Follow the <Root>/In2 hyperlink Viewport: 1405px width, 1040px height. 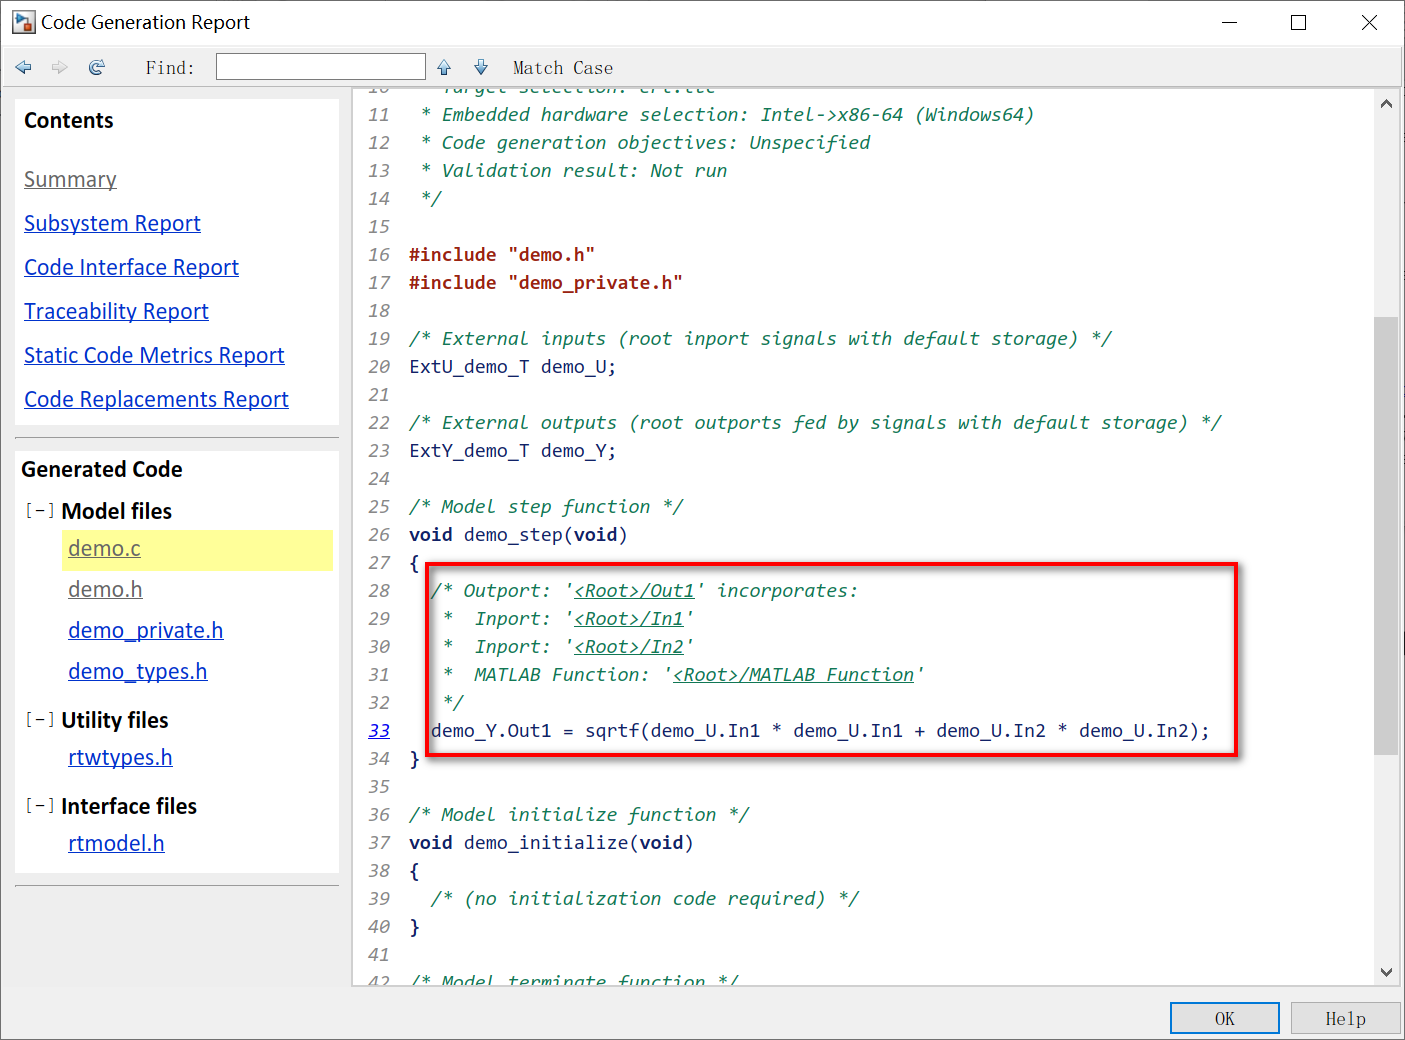[629, 647]
